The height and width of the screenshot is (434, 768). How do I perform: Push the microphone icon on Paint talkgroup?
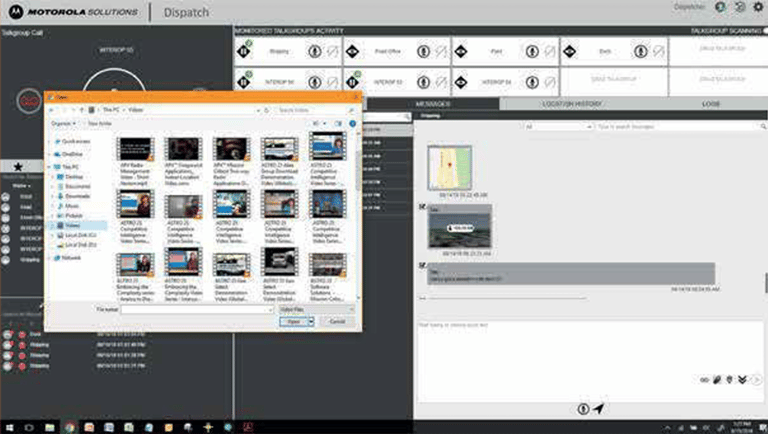point(532,51)
